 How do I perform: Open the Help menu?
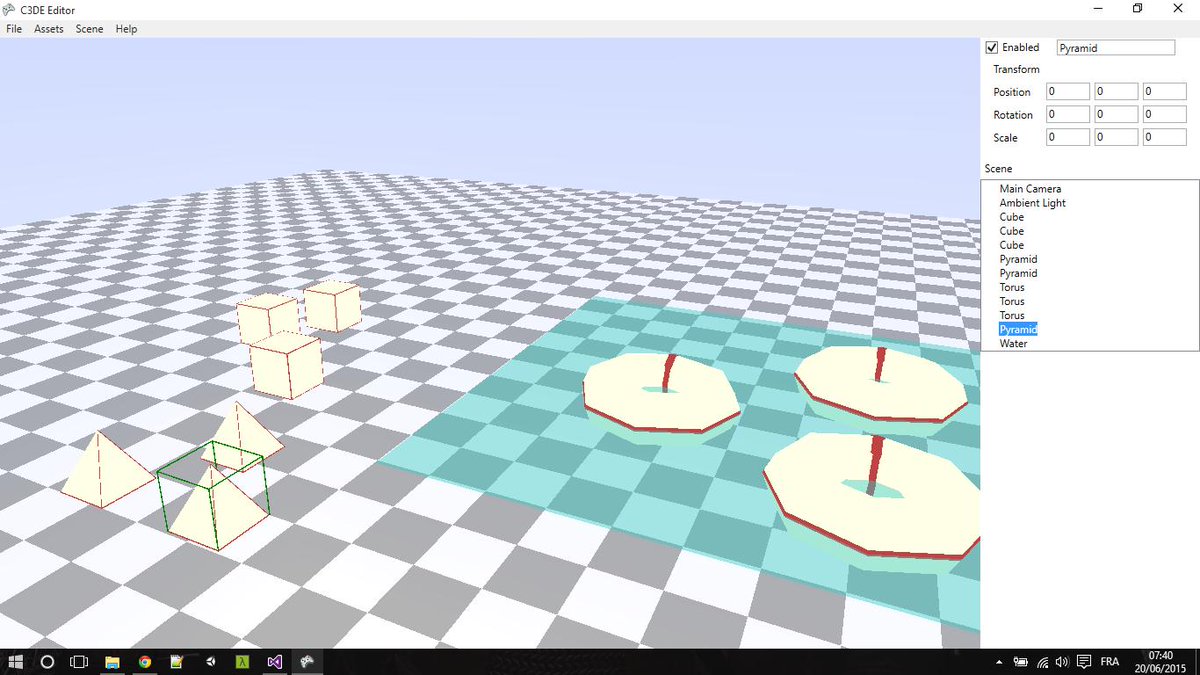126,29
